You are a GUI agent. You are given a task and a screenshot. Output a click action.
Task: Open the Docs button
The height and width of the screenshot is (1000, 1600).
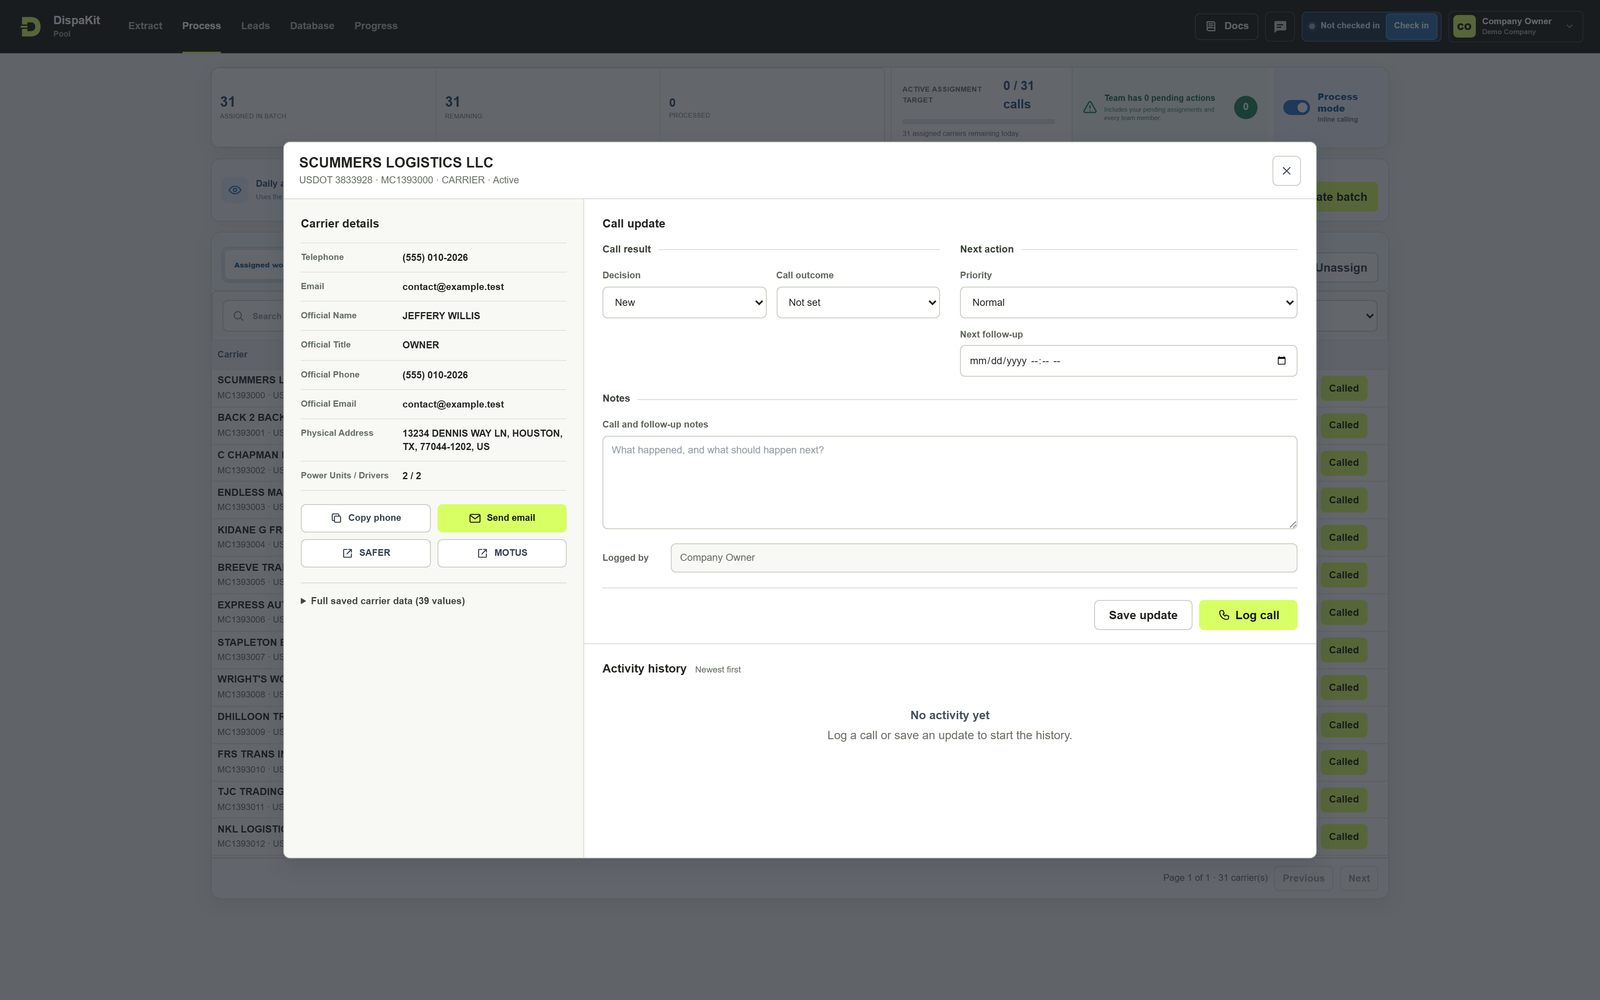1227,26
